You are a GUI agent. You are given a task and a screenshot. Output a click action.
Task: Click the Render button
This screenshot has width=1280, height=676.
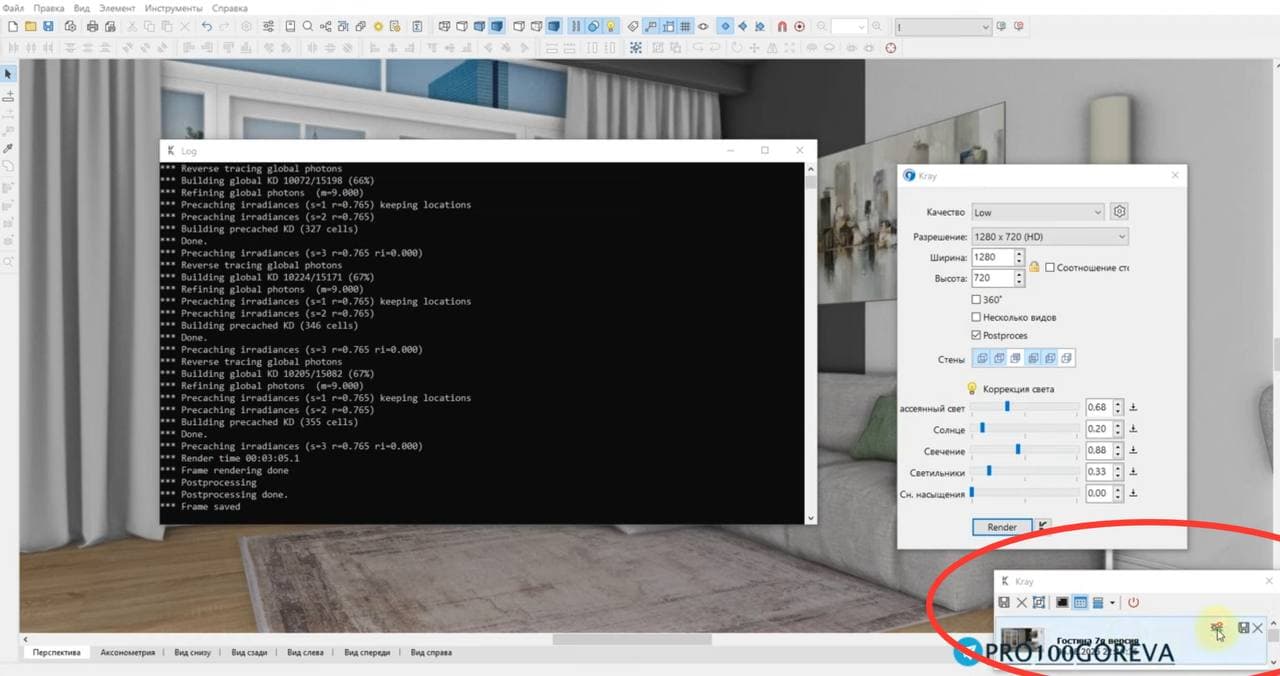[1002, 527]
